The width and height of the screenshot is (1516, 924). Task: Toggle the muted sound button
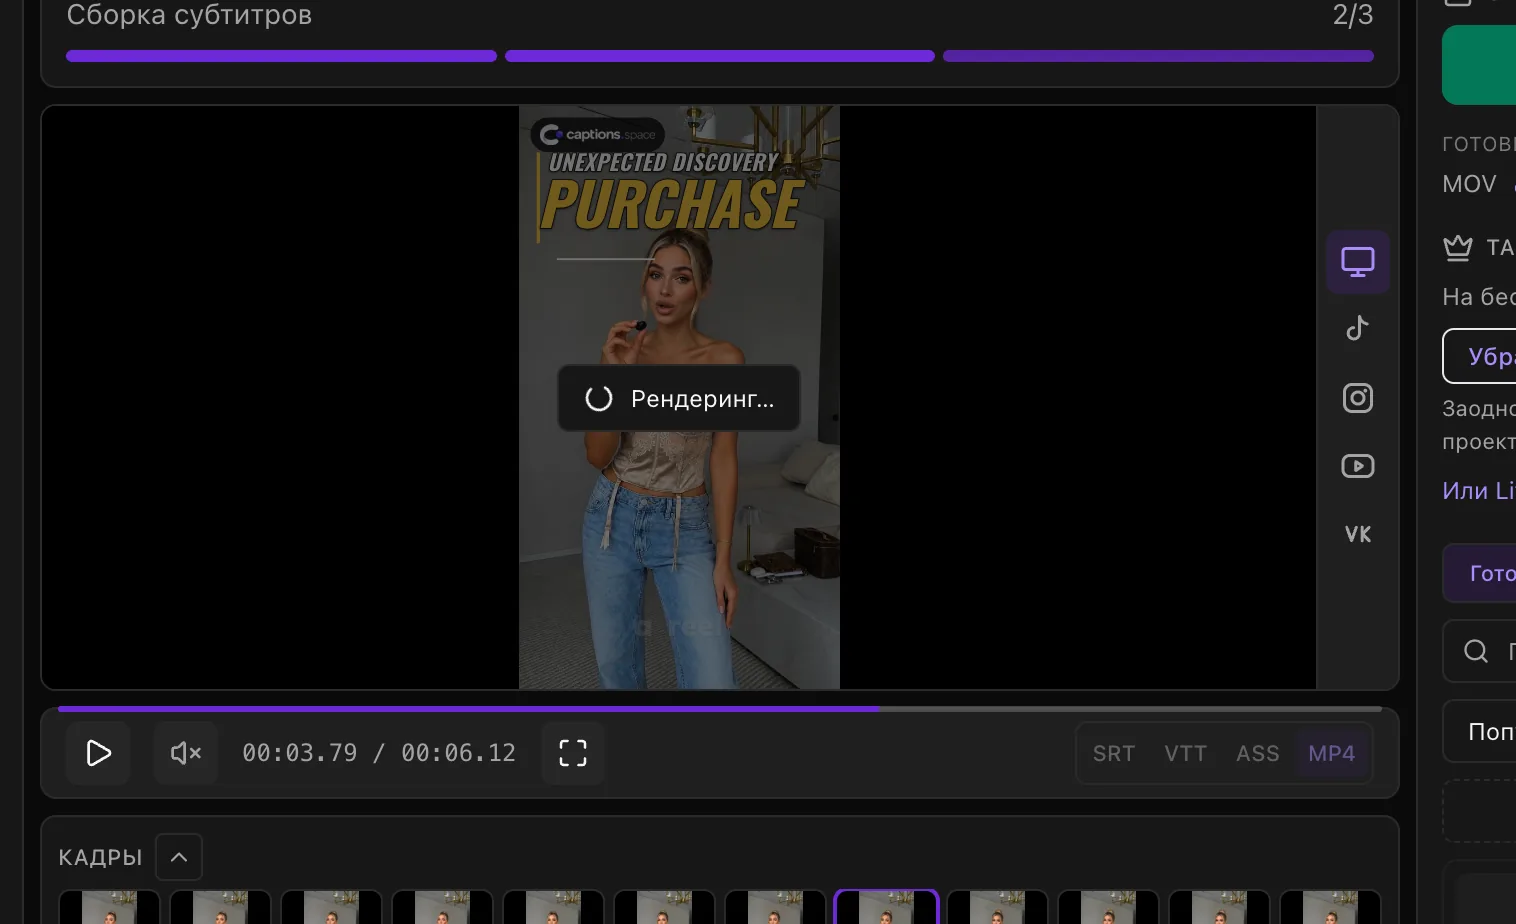click(x=186, y=753)
